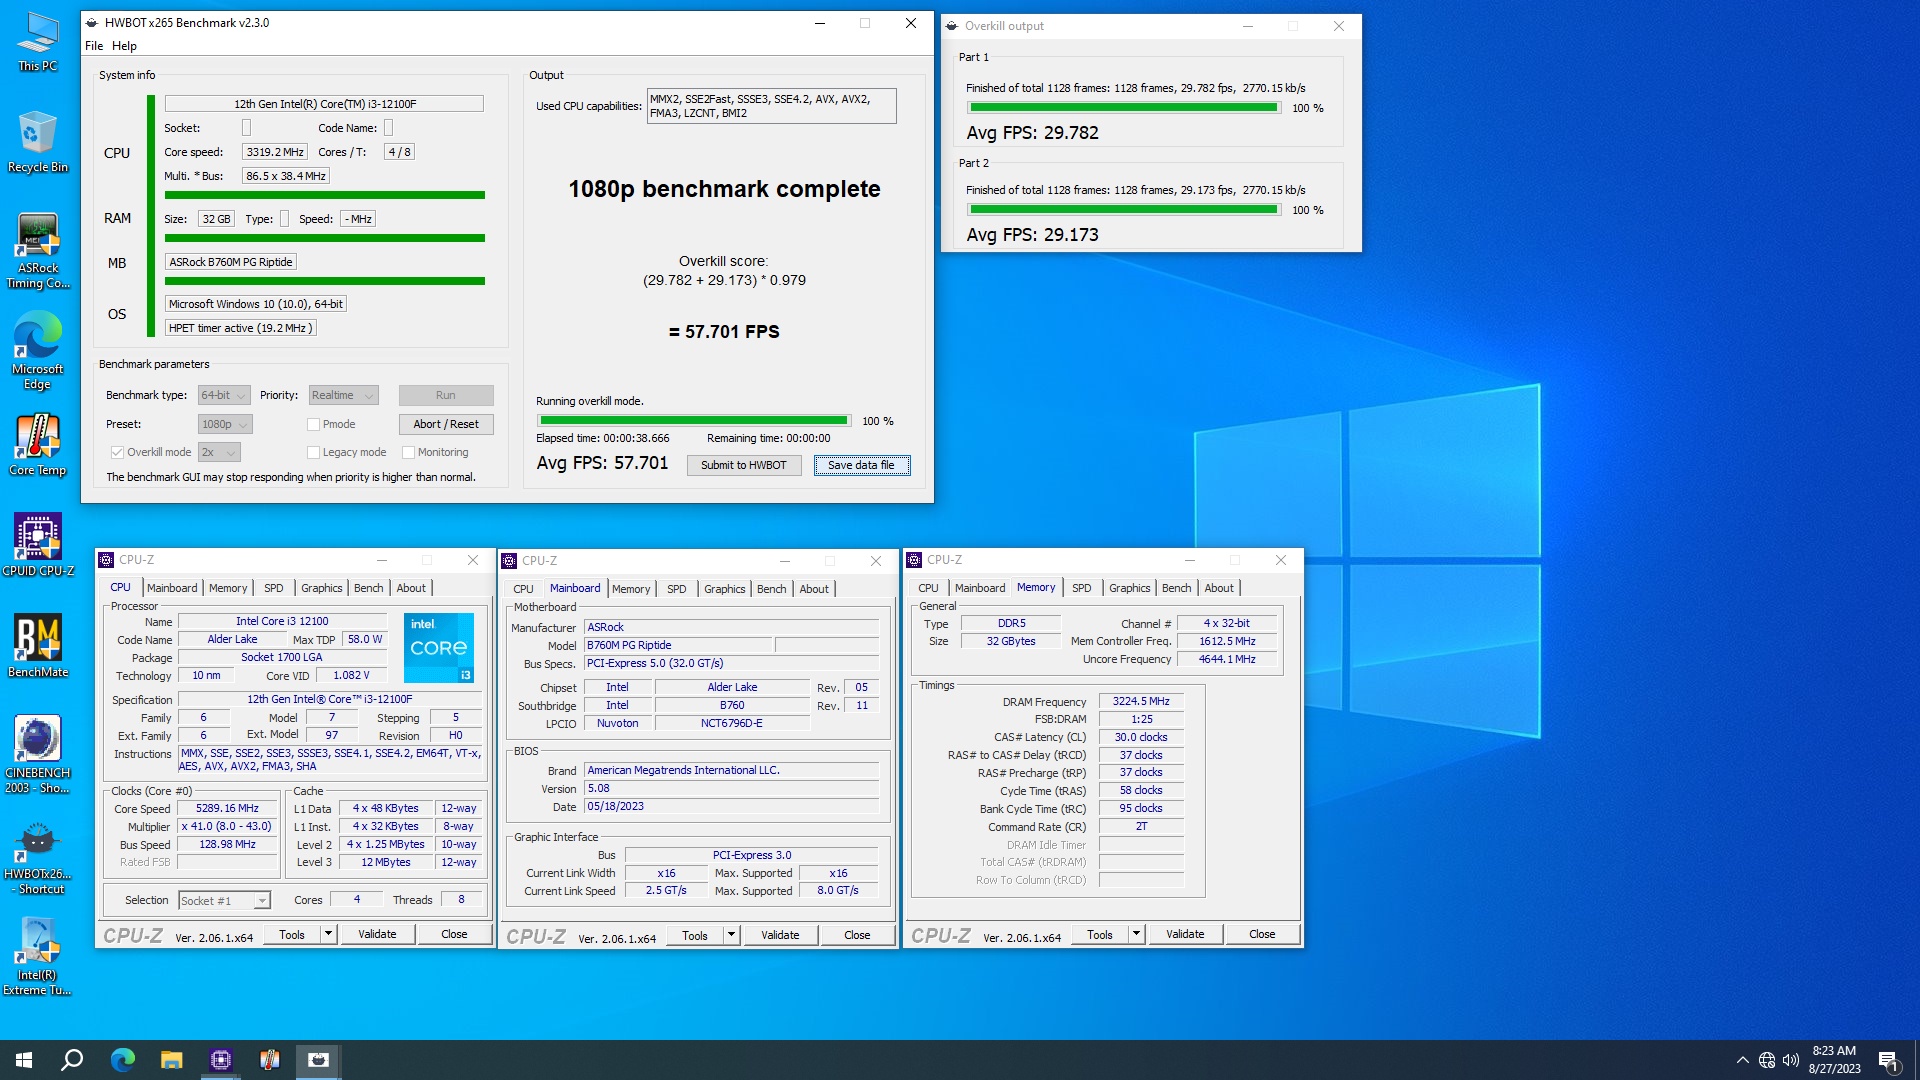The image size is (1920, 1080).
Task: Expand Tools arrow in Mainboard CPU-Z window
Action: point(731,935)
